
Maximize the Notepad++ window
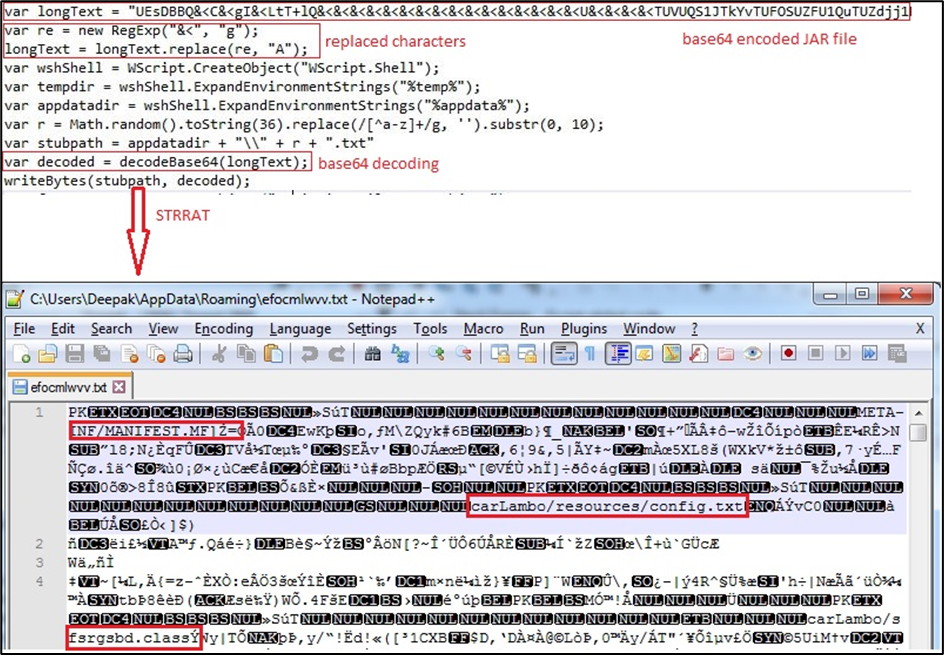coord(862,294)
